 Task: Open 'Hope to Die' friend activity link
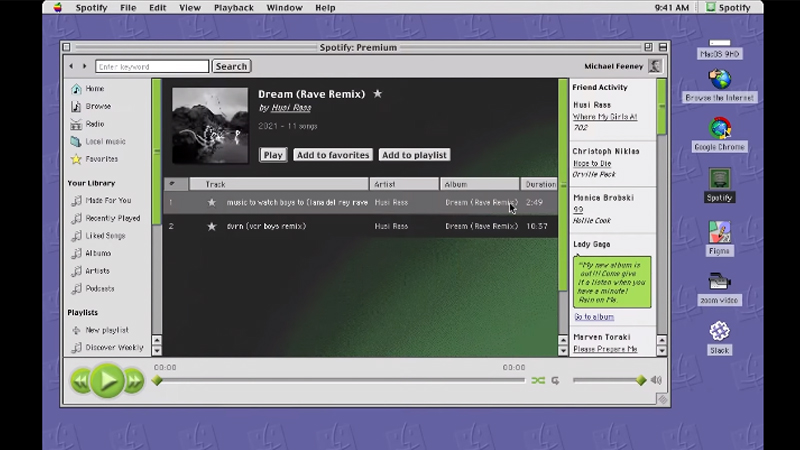click(x=592, y=163)
